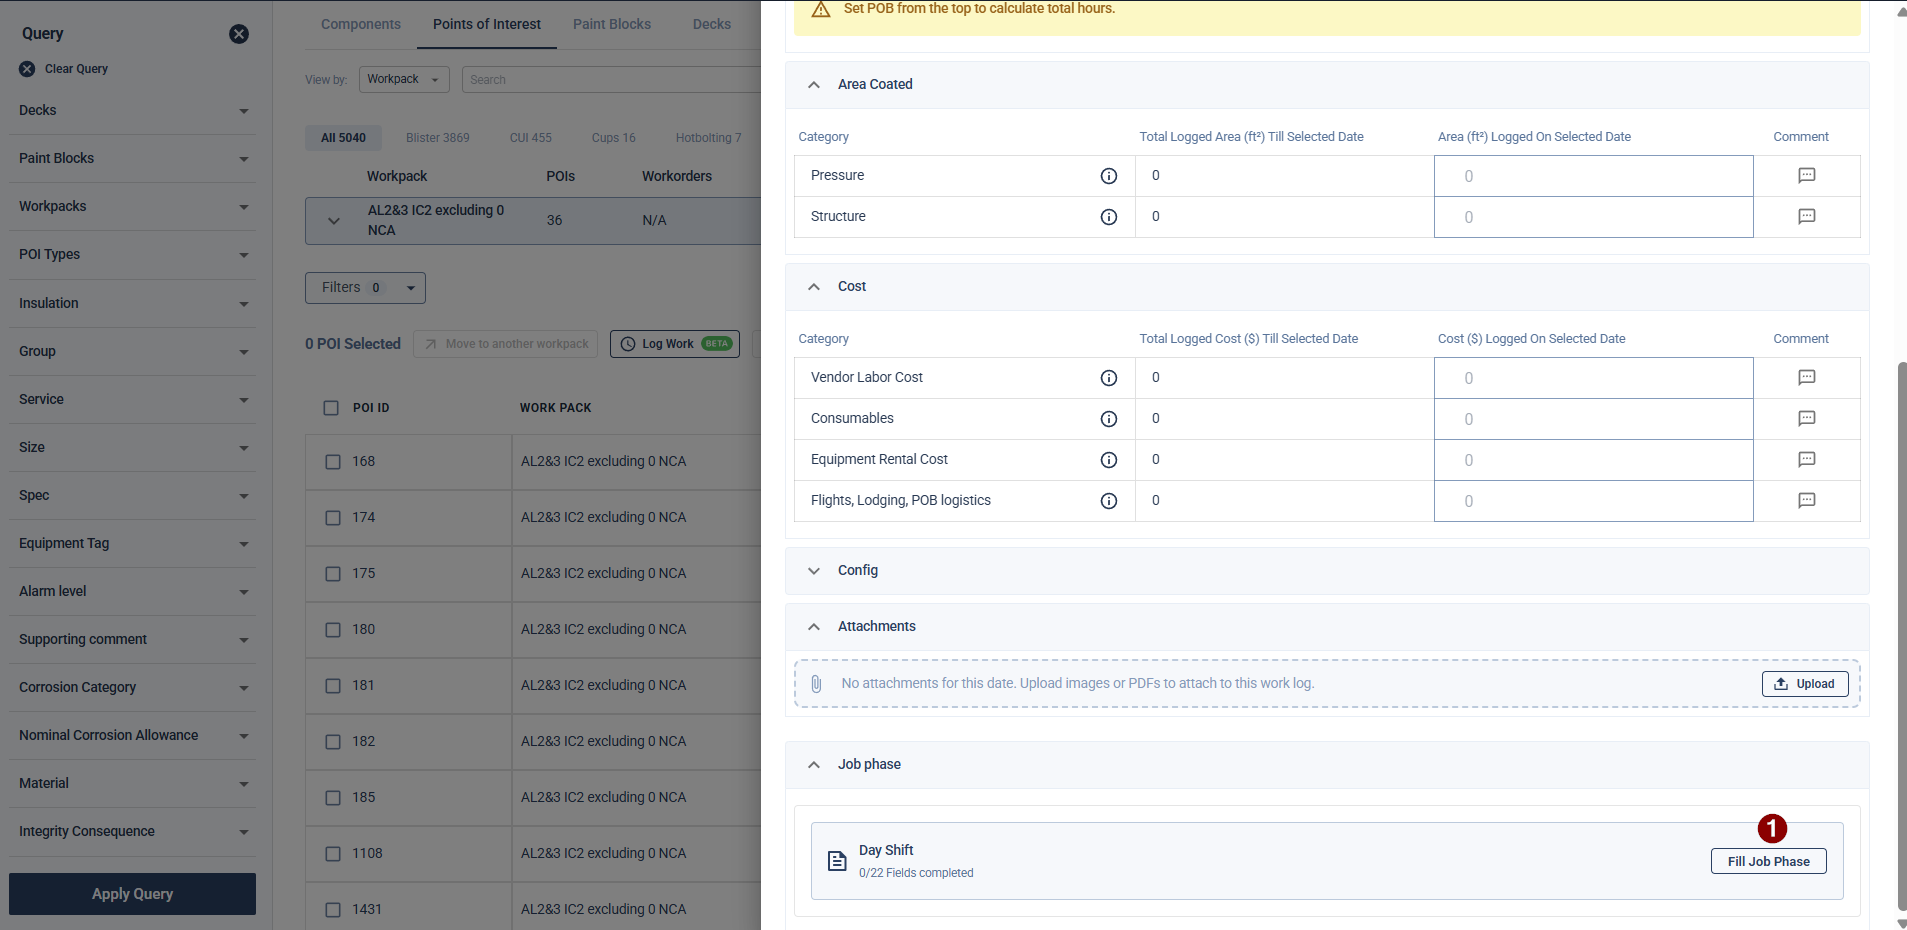Click the Clear Query icon
Screen dimensions: 1907x930
tap(27, 69)
